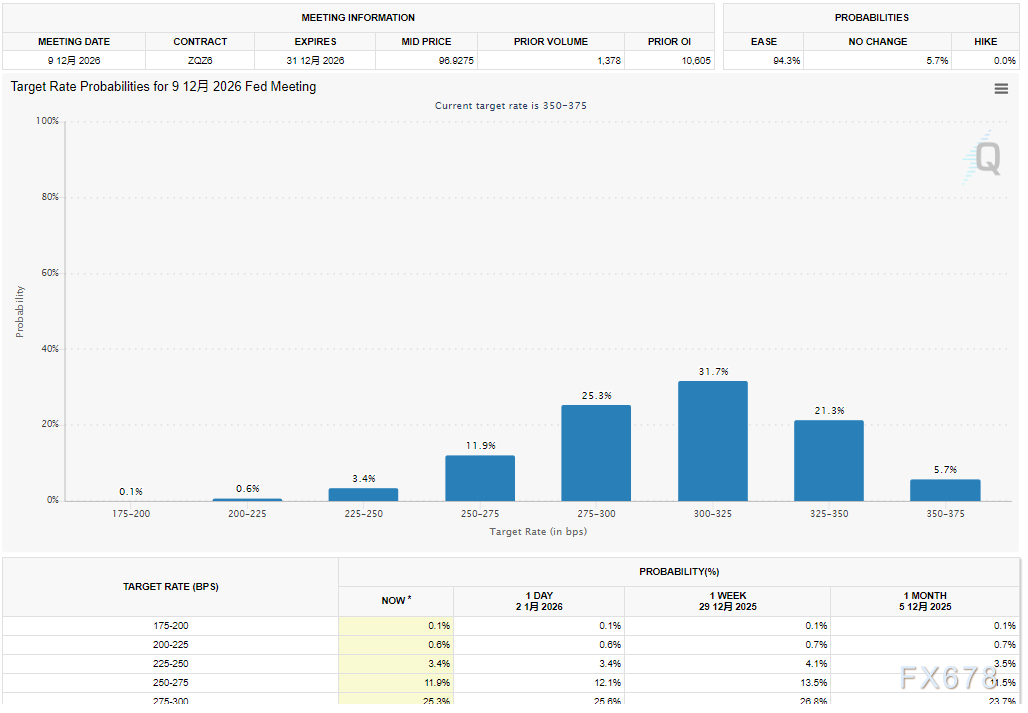Click the HIKE probability header
This screenshot has height=713, width=1028.
[985, 42]
